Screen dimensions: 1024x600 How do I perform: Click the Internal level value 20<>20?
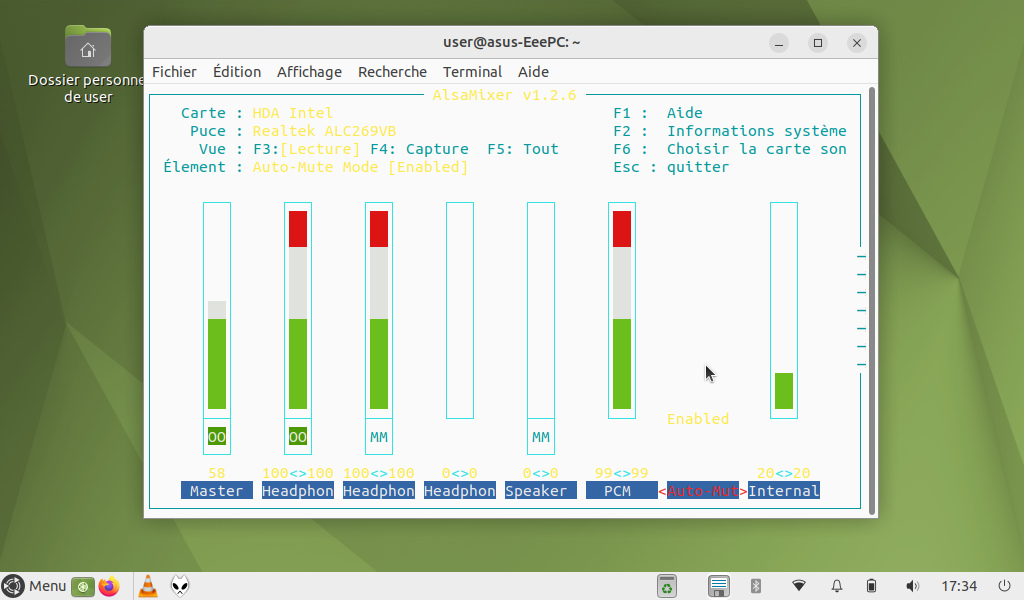(784, 473)
